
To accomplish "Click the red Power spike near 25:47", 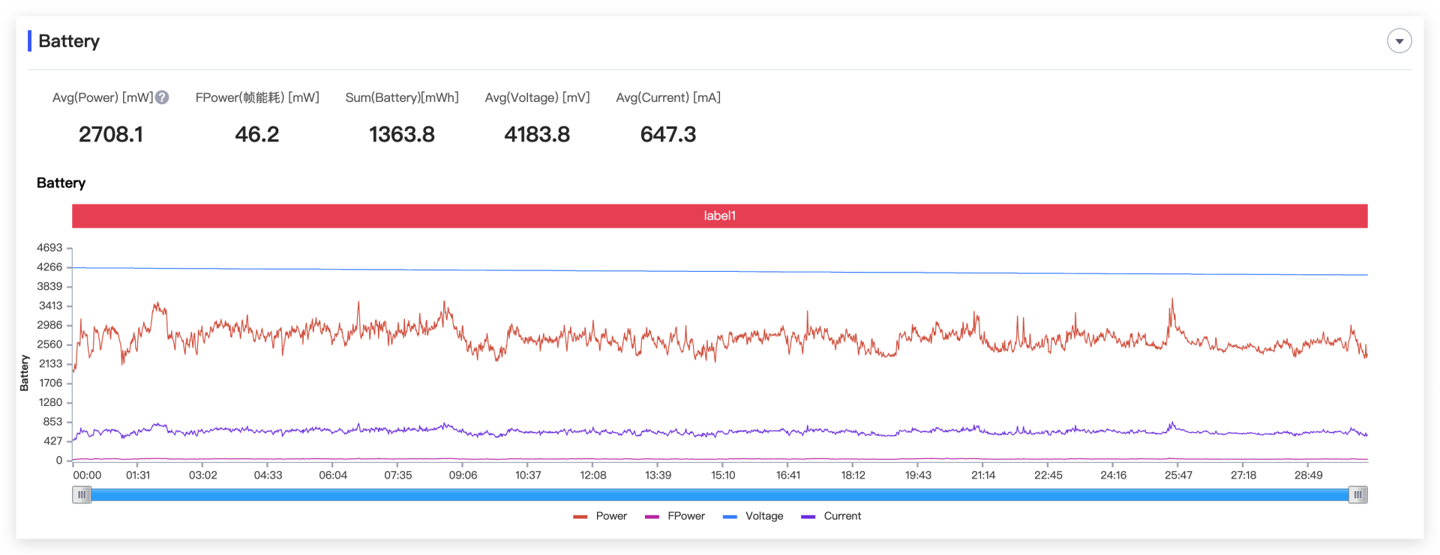I will click(x=1172, y=300).
